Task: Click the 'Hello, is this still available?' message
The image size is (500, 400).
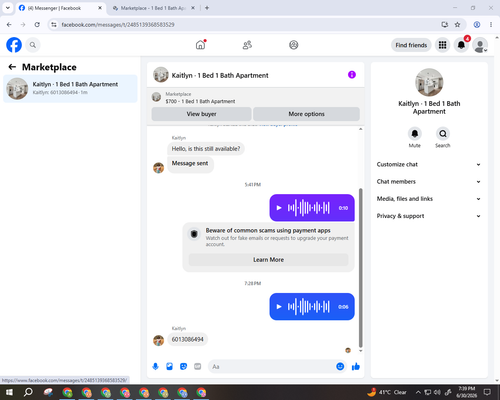Action: point(206,149)
